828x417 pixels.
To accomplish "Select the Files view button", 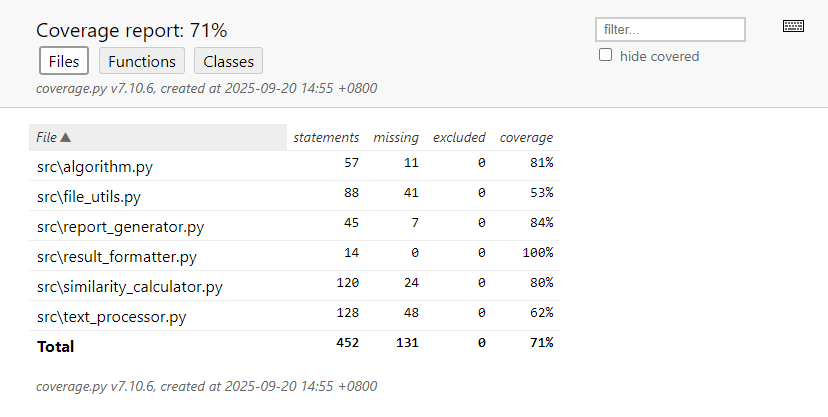I will [64, 61].
